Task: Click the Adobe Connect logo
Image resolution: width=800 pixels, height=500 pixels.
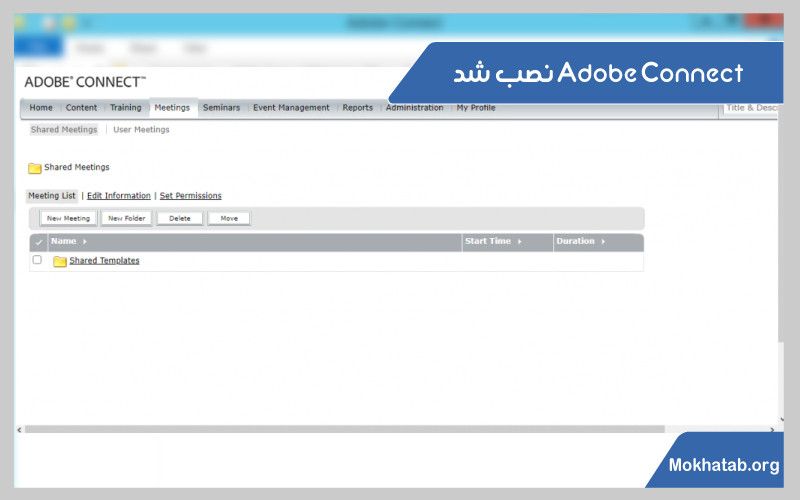Action: pyautogui.click(x=85, y=82)
